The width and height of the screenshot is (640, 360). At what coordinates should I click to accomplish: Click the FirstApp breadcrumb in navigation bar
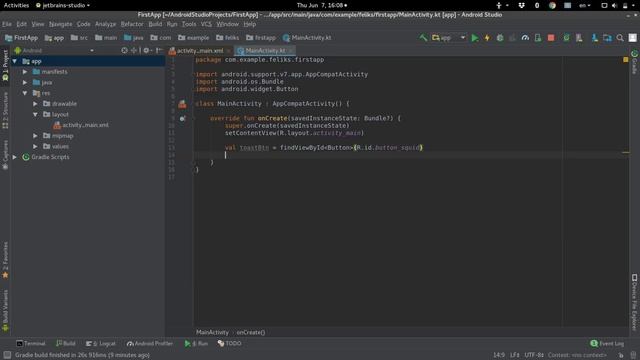21,38
